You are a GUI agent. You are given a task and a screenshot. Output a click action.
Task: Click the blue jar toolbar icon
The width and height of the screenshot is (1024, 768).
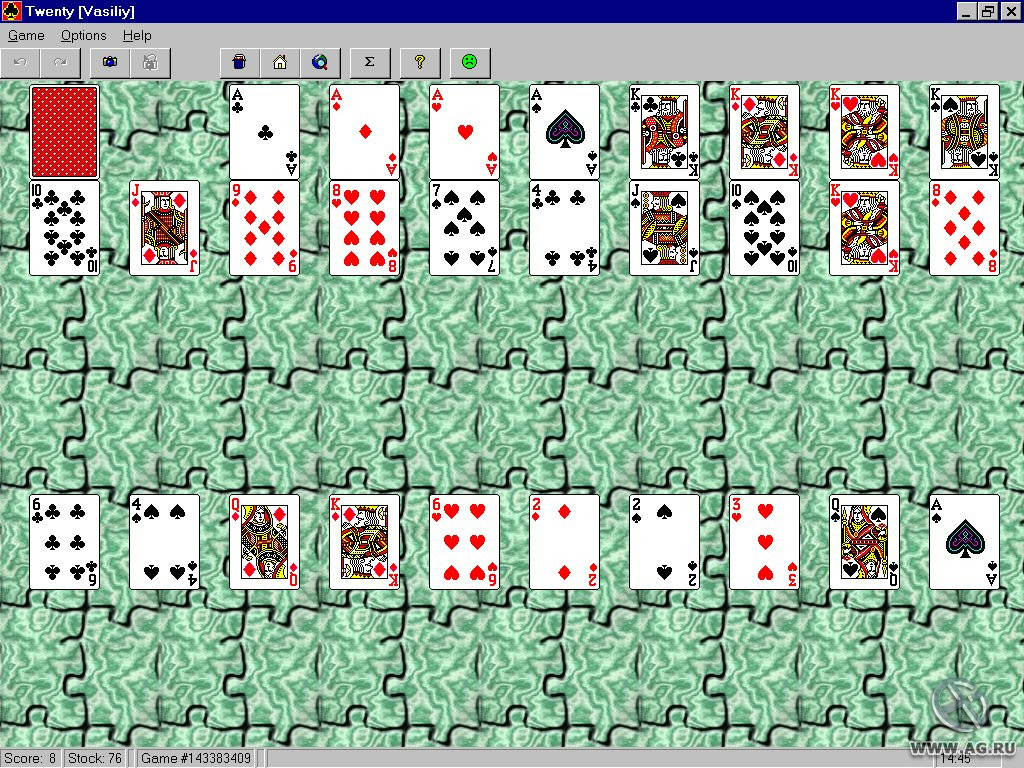[x=240, y=63]
